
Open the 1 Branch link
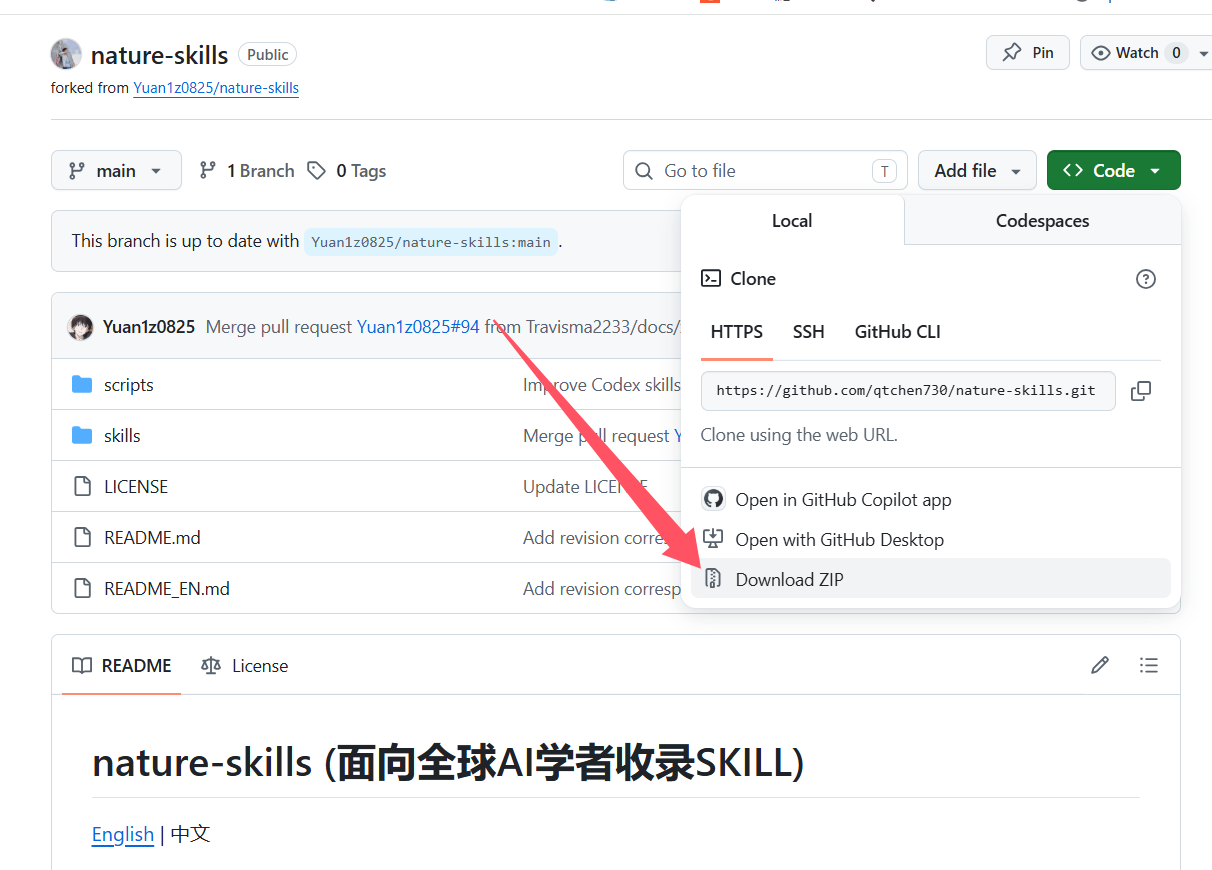tap(247, 171)
